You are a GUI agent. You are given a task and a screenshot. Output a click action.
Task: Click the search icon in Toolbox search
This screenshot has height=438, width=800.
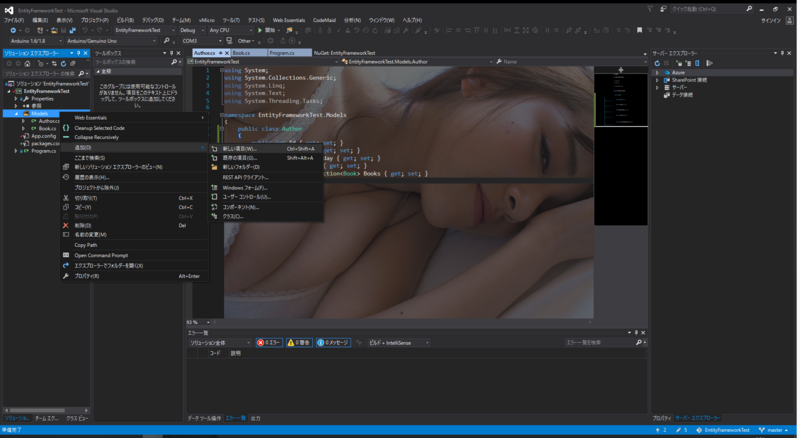click(174, 62)
